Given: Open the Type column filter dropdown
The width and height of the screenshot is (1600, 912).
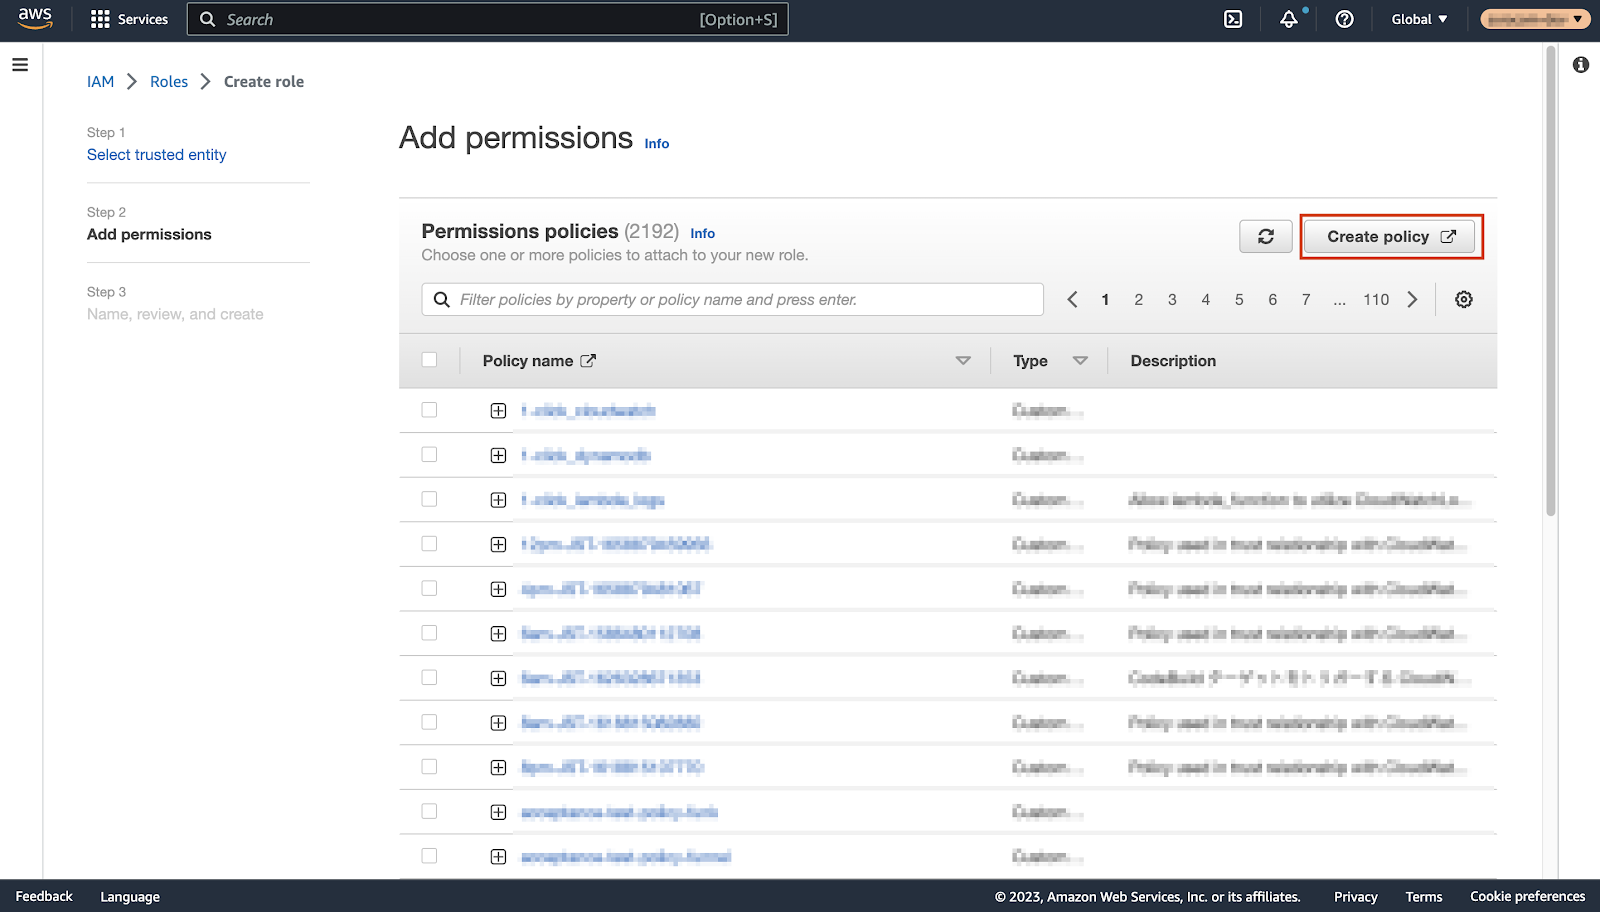Looking at the screenshot, I should click(1080, 361).
